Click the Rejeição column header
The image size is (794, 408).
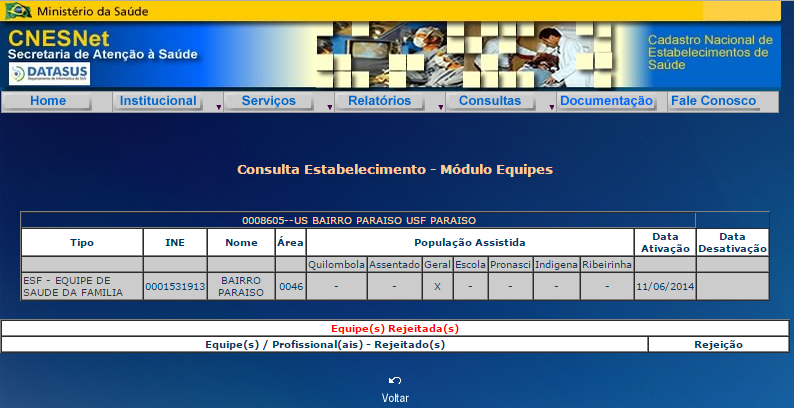[718, 345]
